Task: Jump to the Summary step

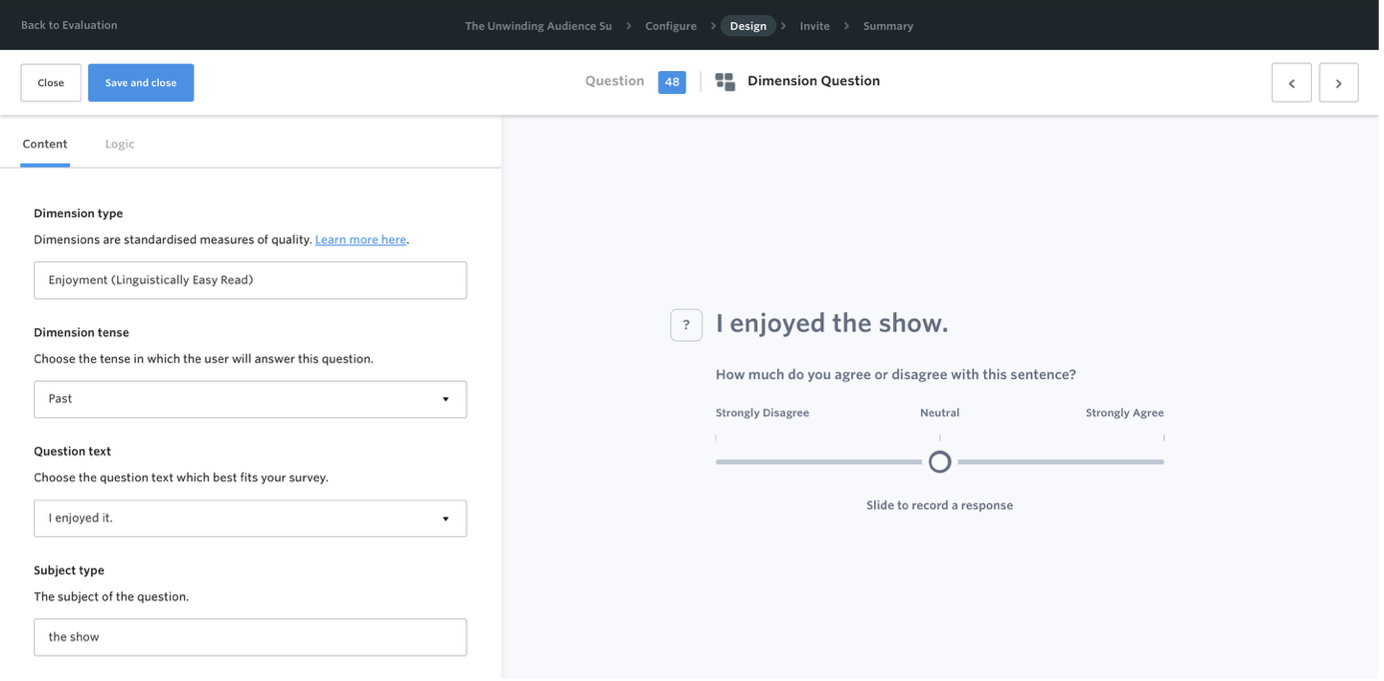Action: [888, 26]
